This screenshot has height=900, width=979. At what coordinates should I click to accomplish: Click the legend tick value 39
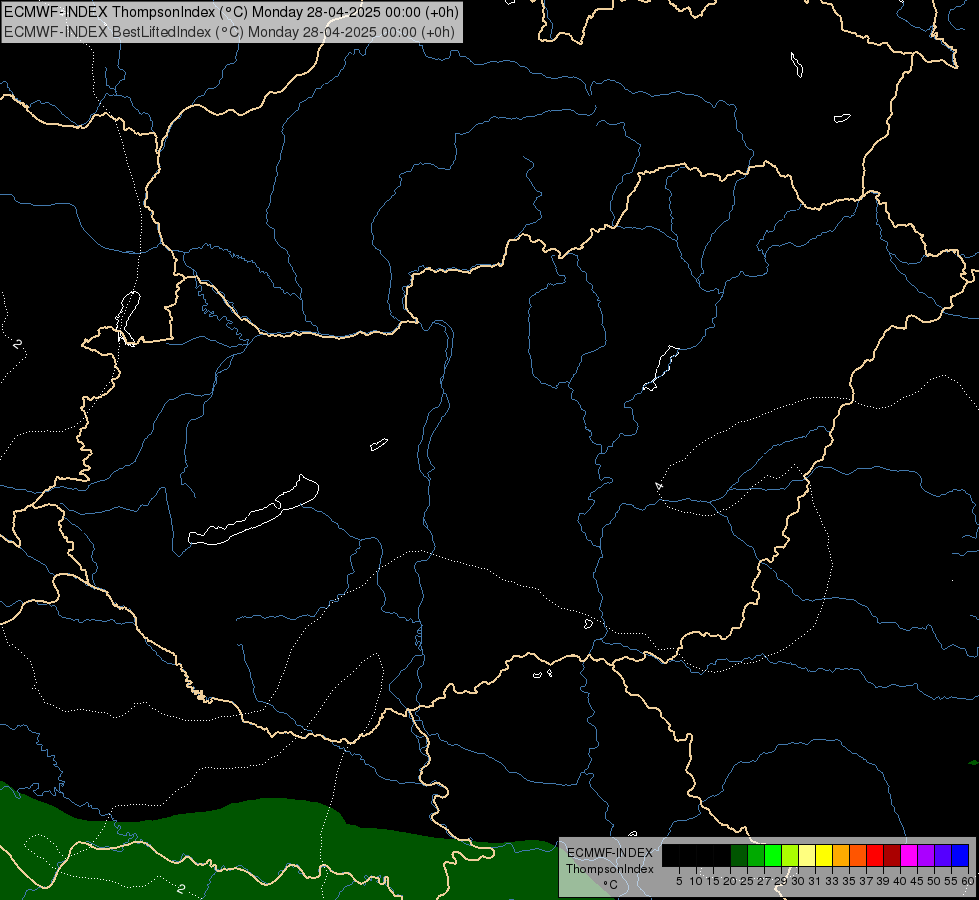883,881
